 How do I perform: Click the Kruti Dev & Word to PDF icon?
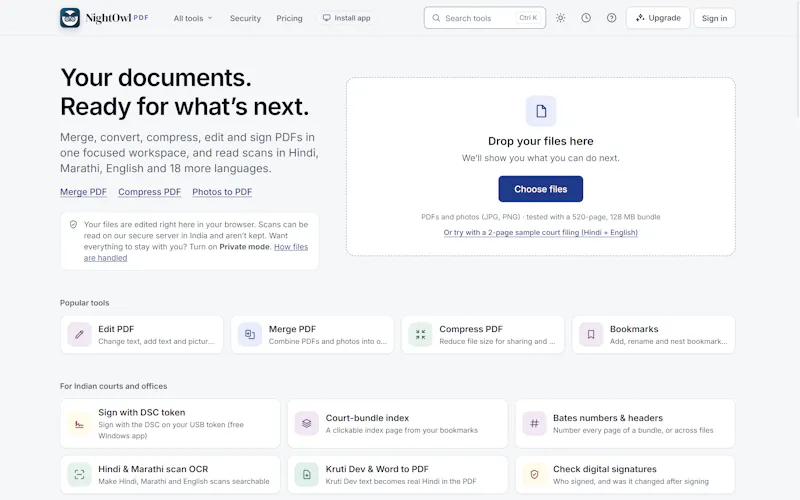pos(307,474)
